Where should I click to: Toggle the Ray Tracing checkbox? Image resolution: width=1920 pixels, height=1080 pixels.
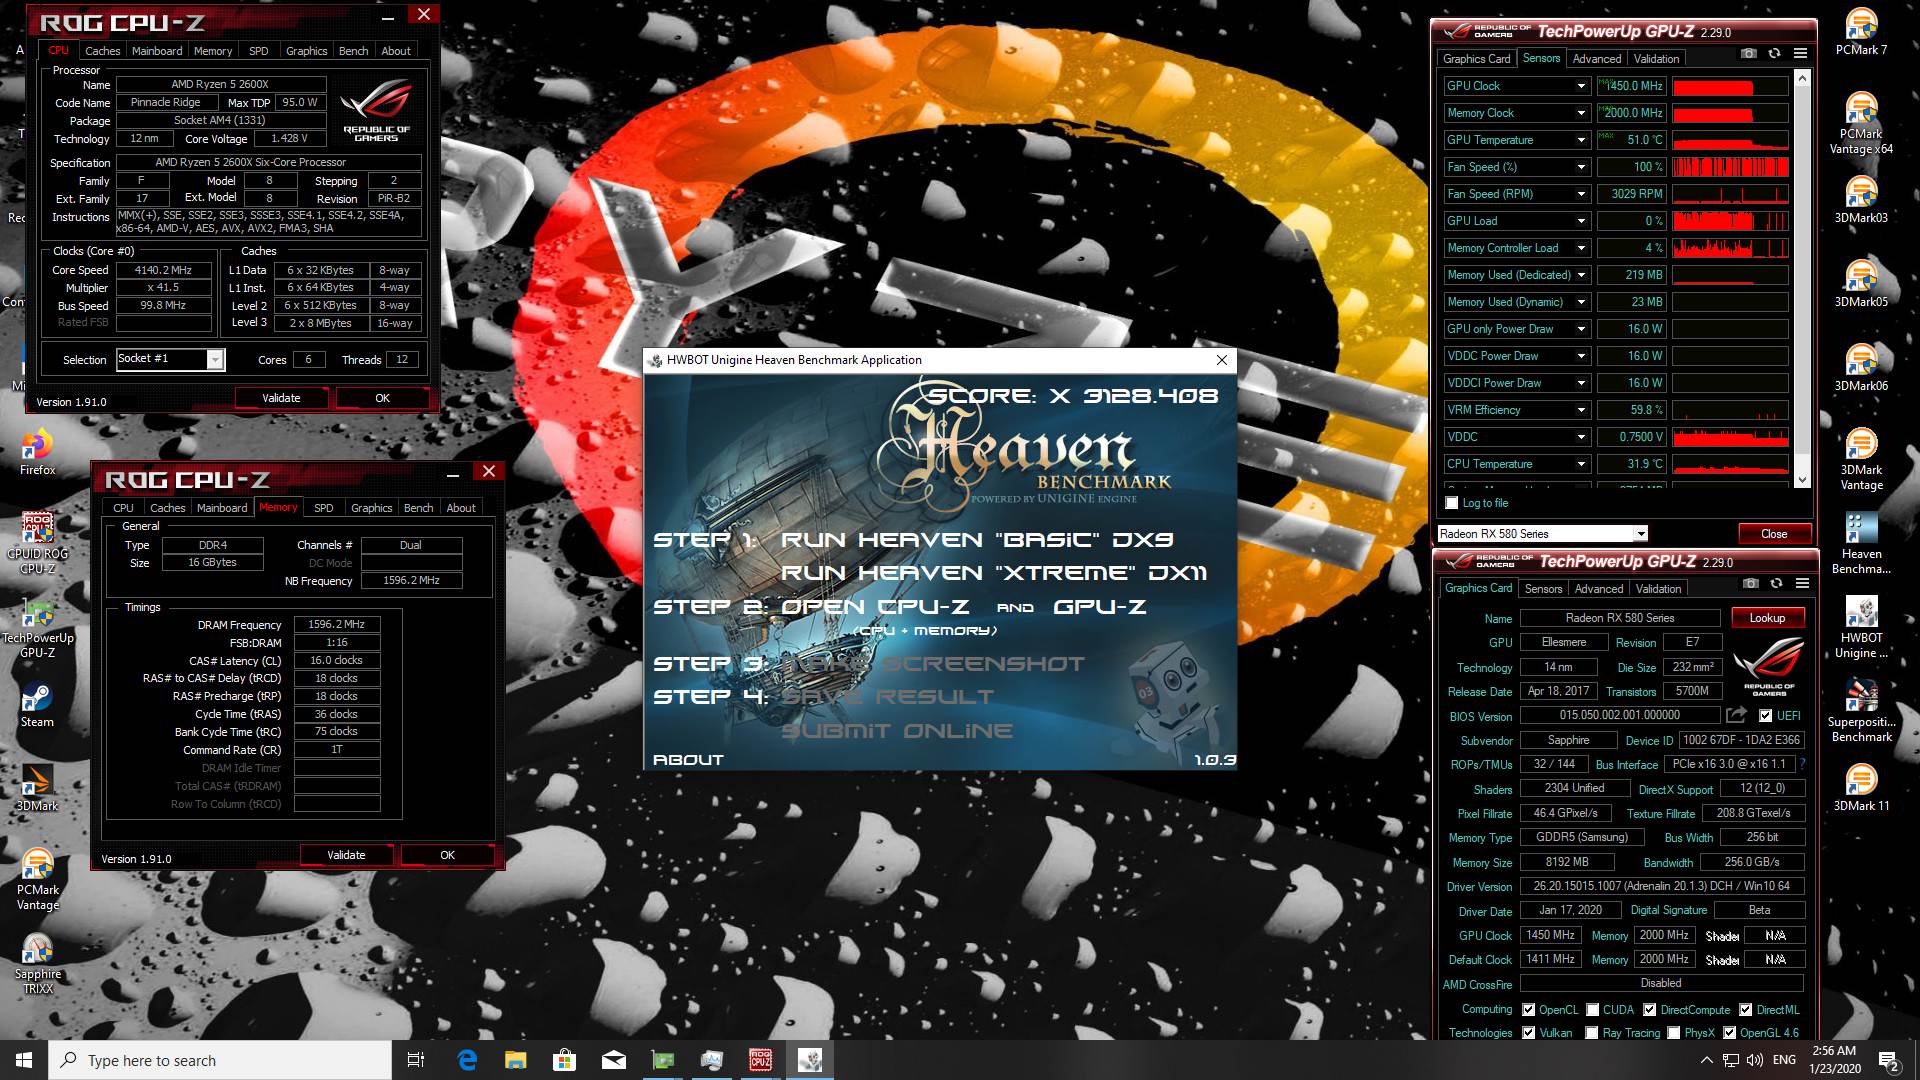[x=1591, y=1033]
